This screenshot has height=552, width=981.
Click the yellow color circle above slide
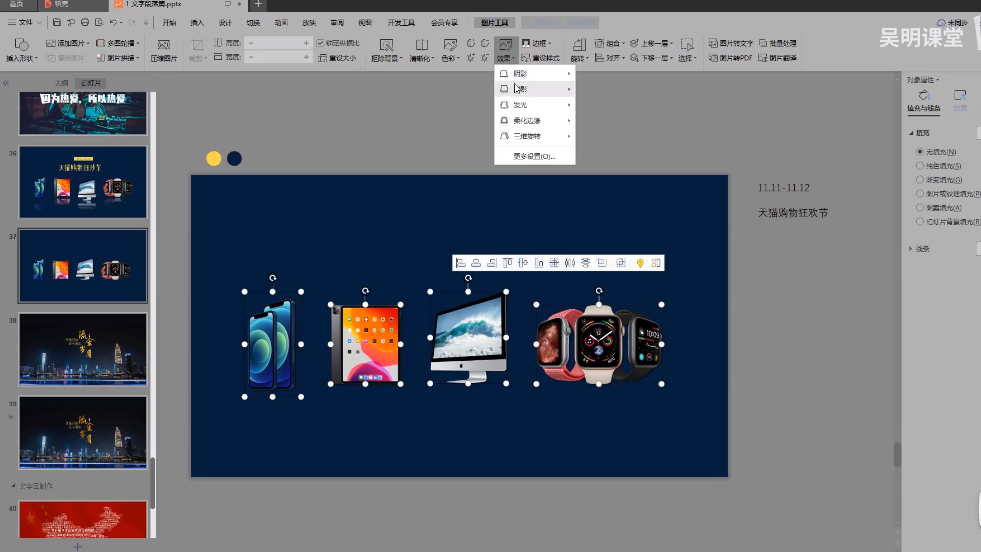pyautogui.click(x=214, y=158)
